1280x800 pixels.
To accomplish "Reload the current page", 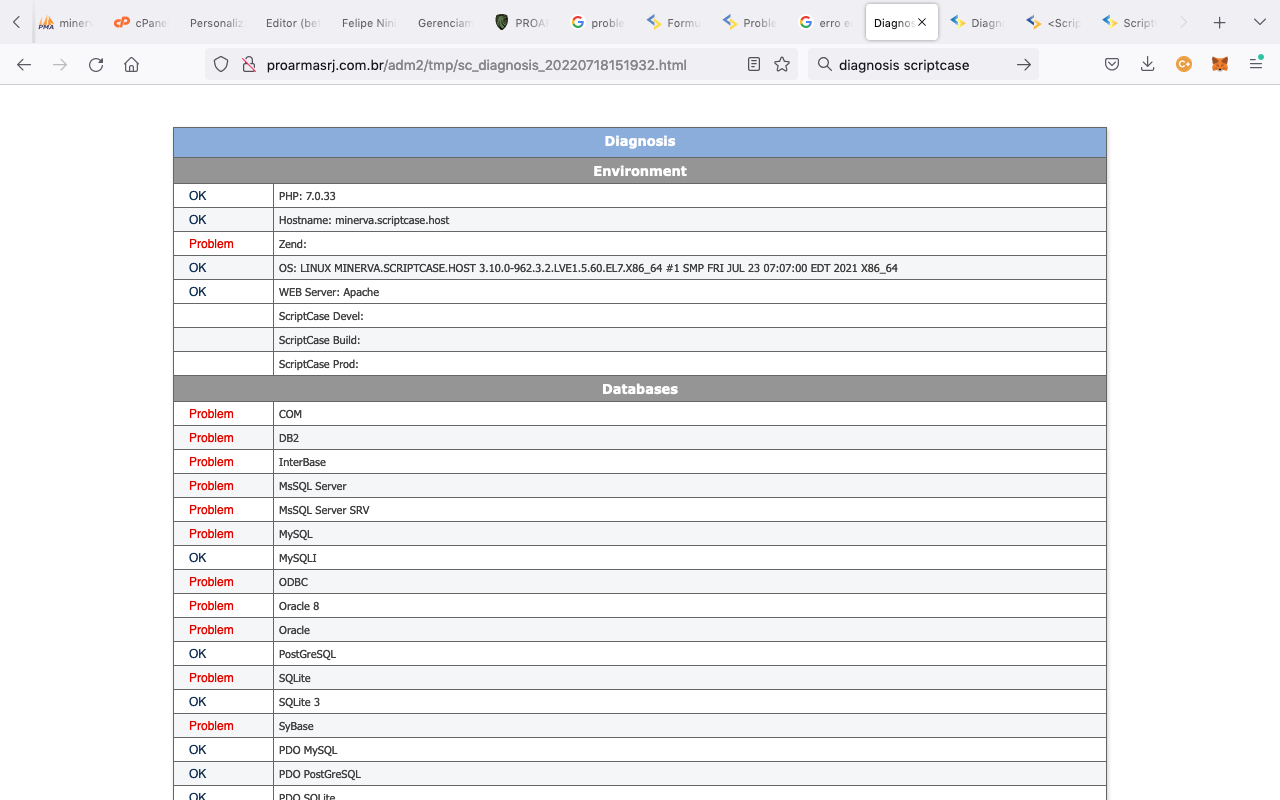I will (x=96, y=64).
